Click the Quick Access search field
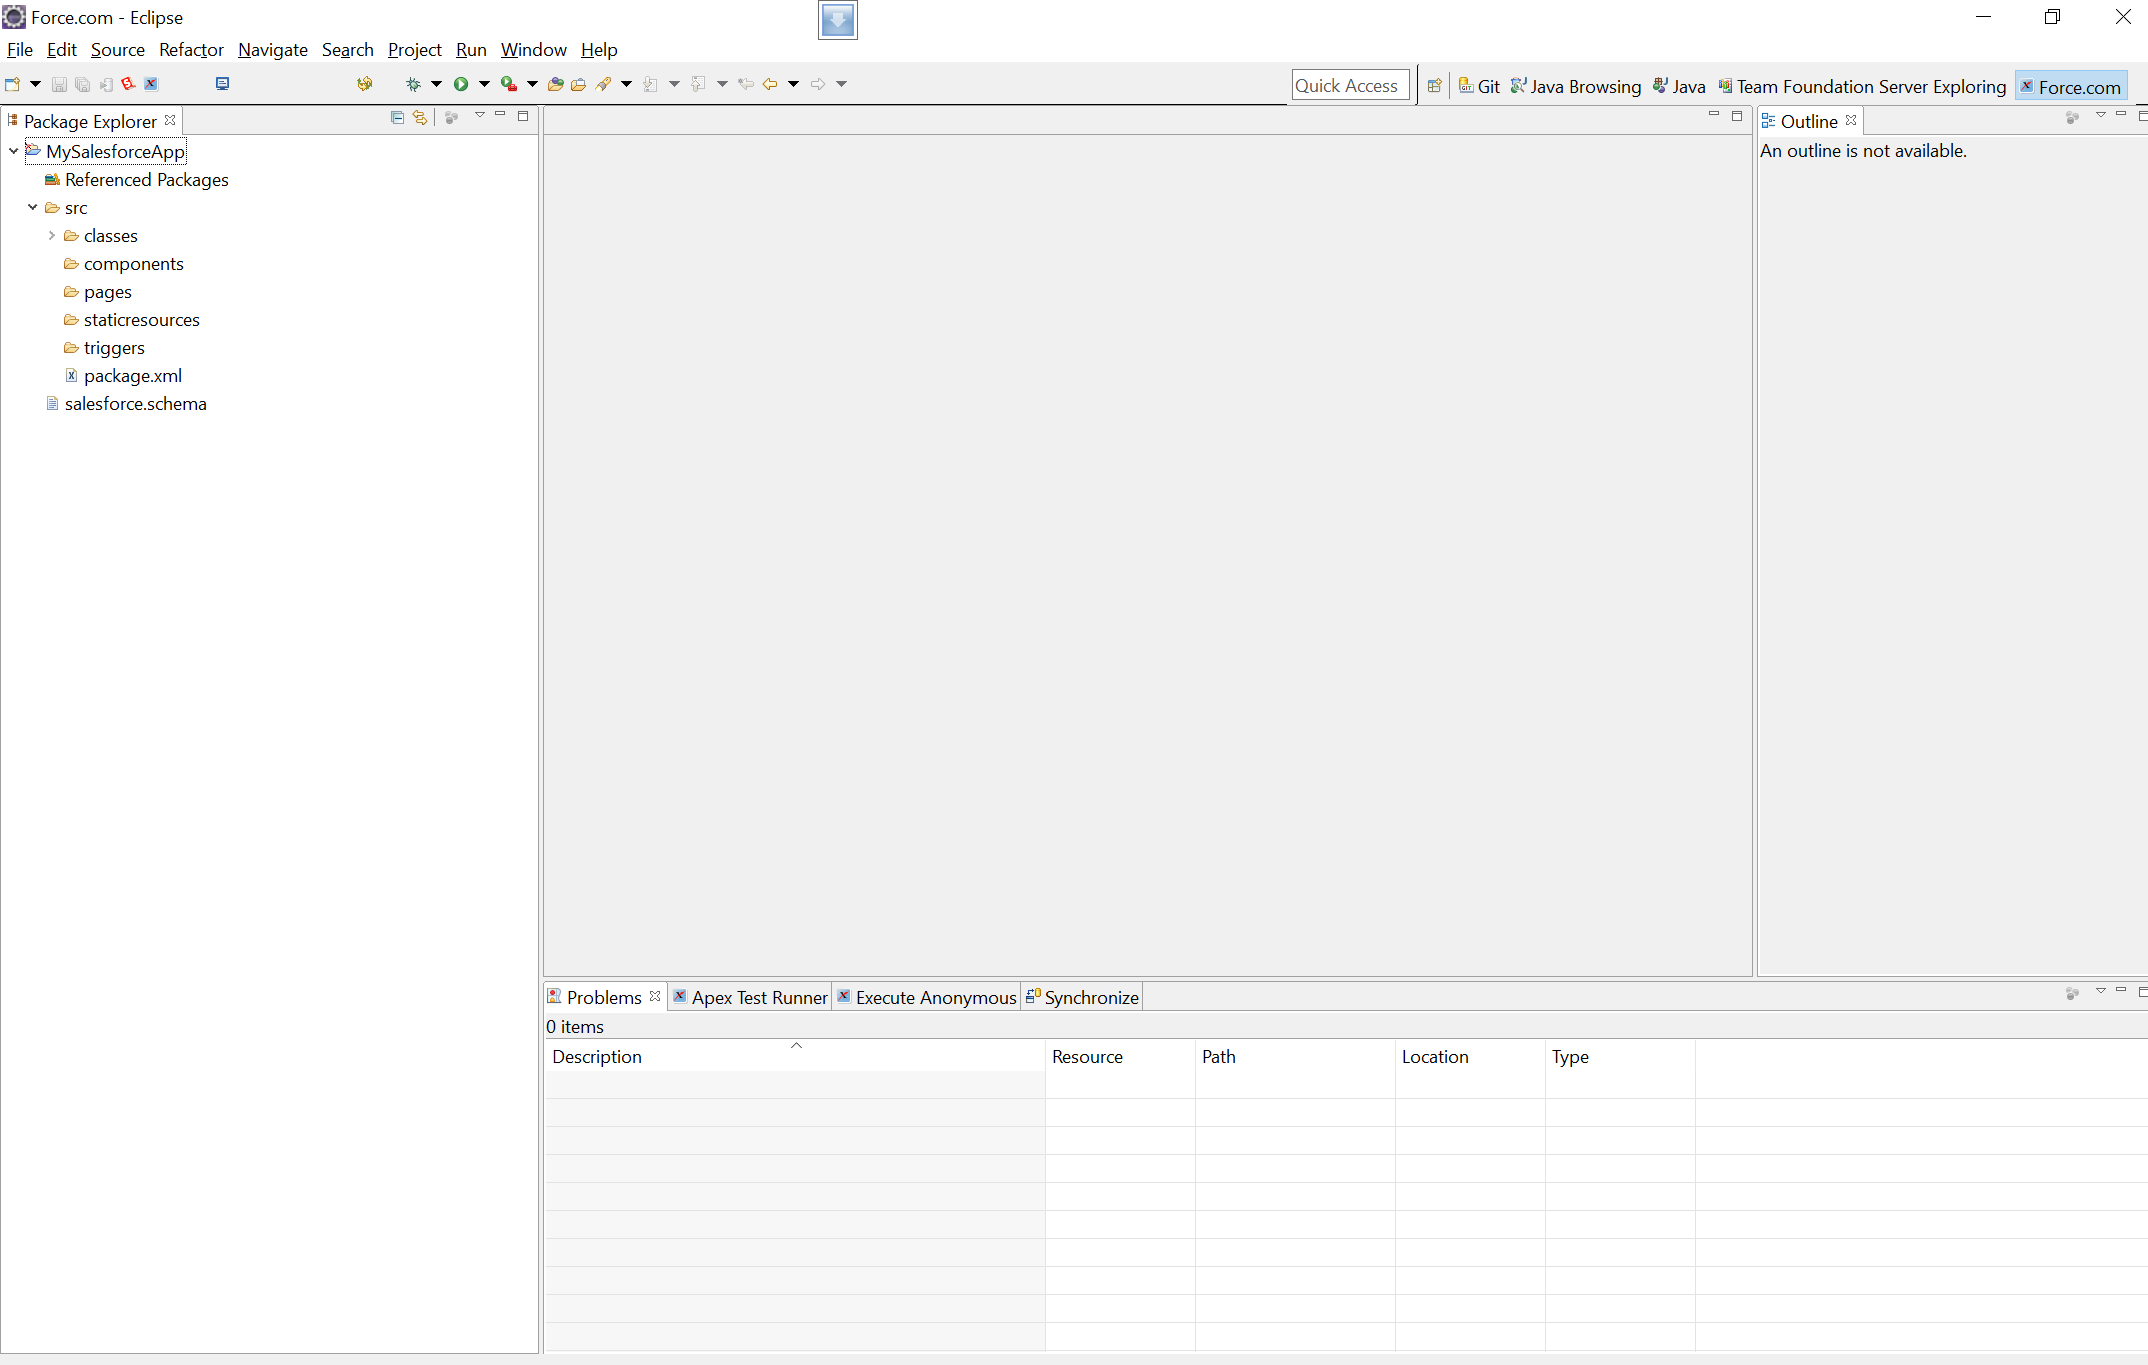Screen dimensions: 2148x1365 click(1350, 86)
